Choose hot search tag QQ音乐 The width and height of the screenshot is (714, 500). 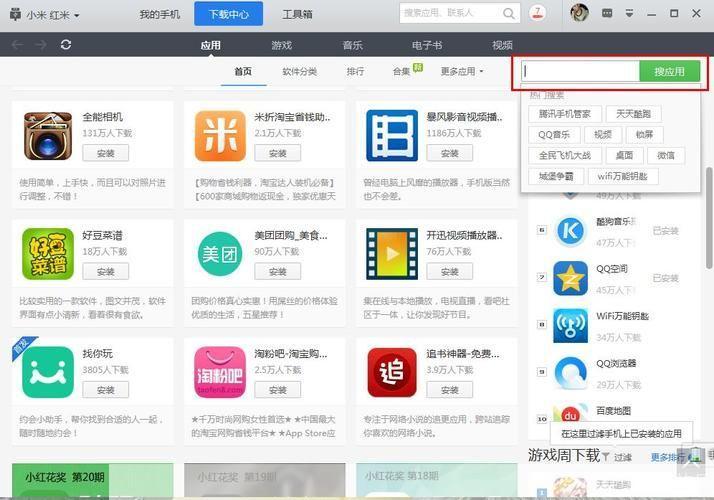(554, 135)
